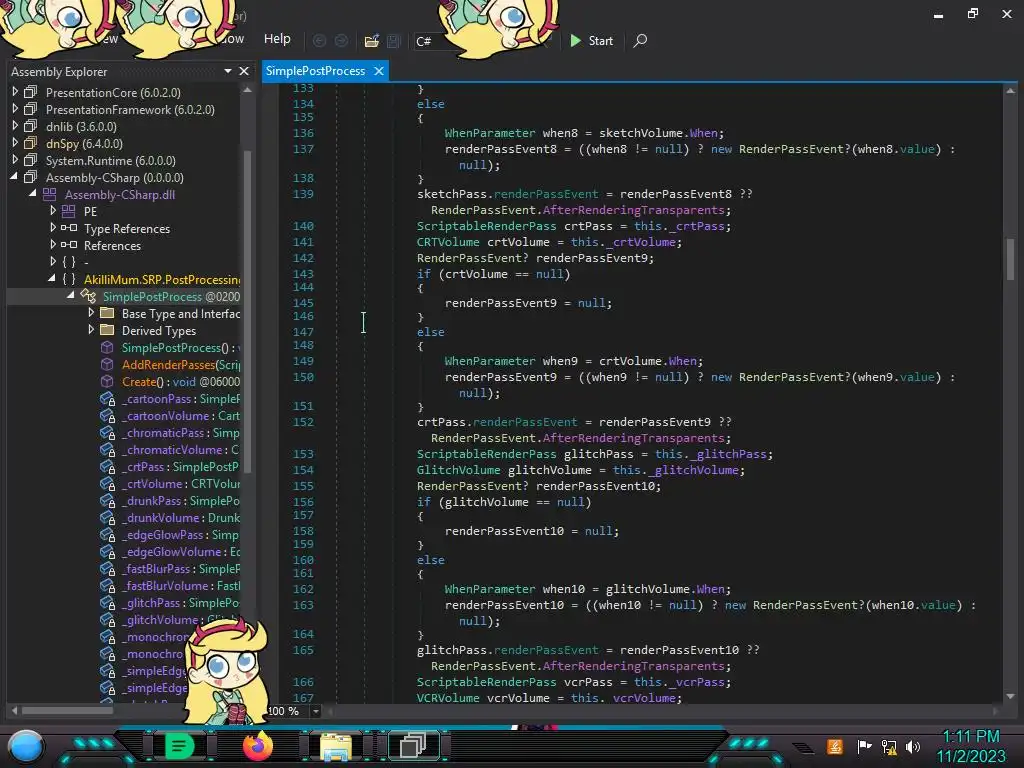
Task: Click the Assembly-CSharp.dll module icon
Action: click(50, 194)
